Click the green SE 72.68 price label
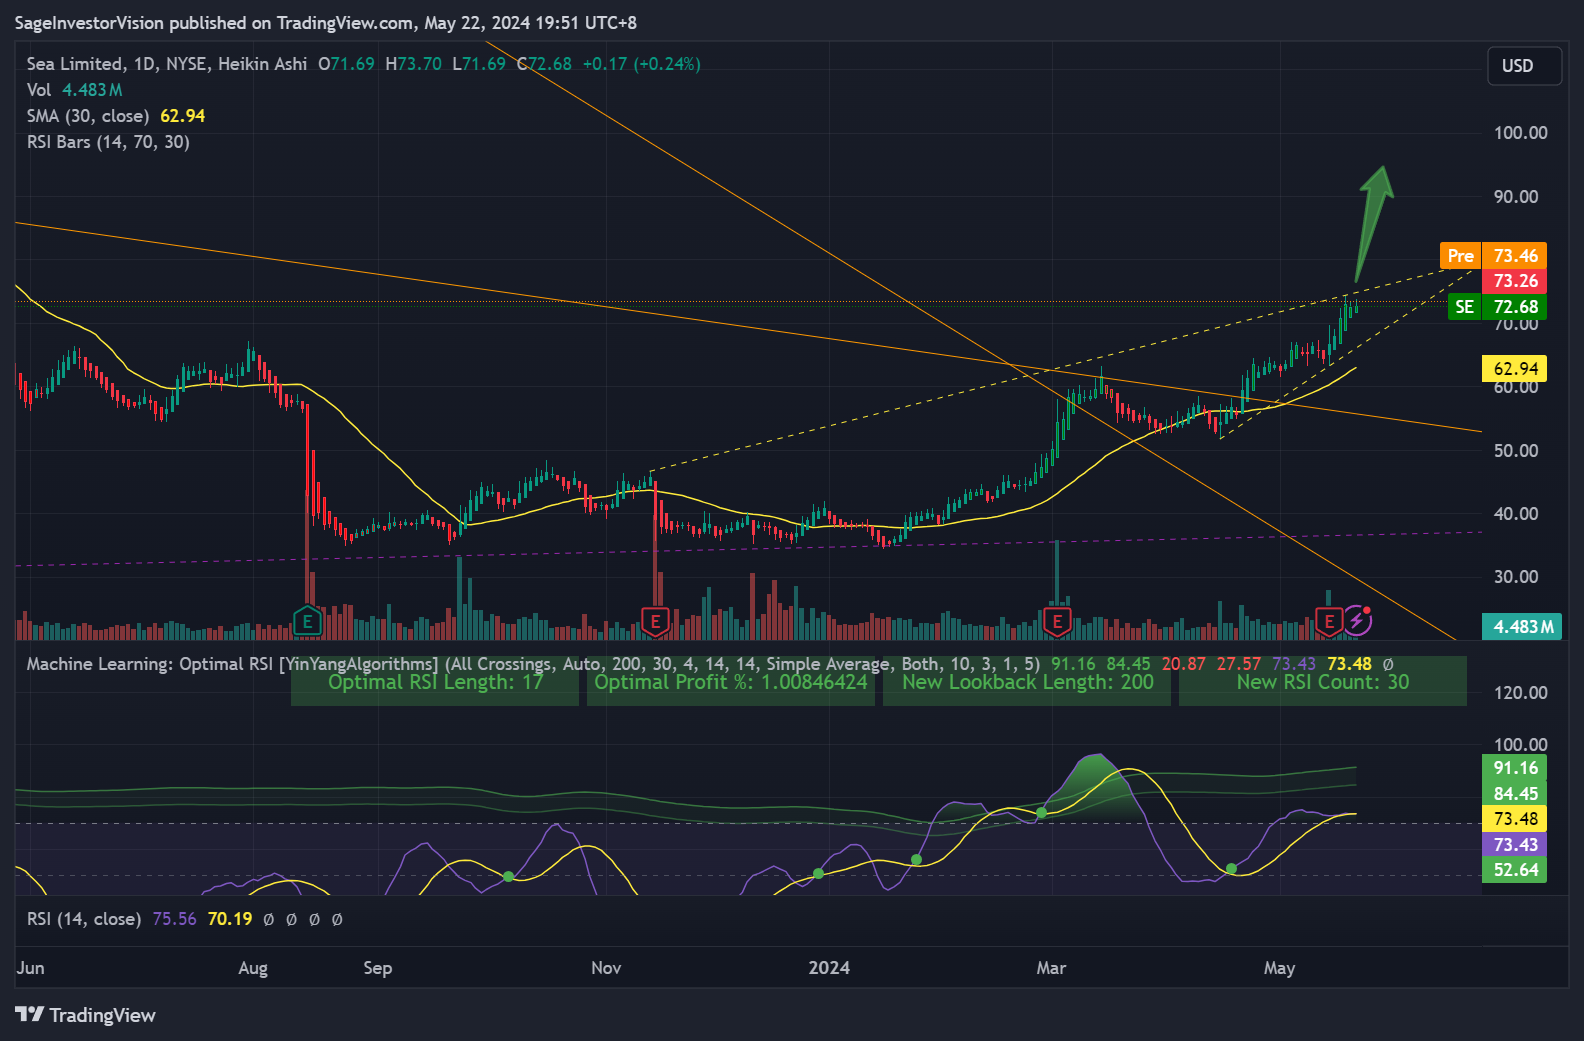1584x1041 pixels. (x=1497, y=307)
